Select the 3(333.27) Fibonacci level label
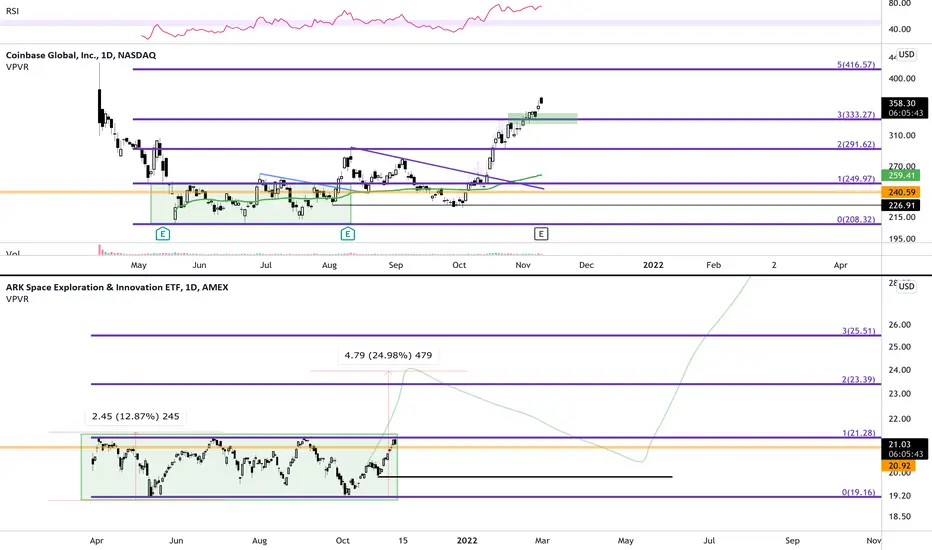 (856, 114)
